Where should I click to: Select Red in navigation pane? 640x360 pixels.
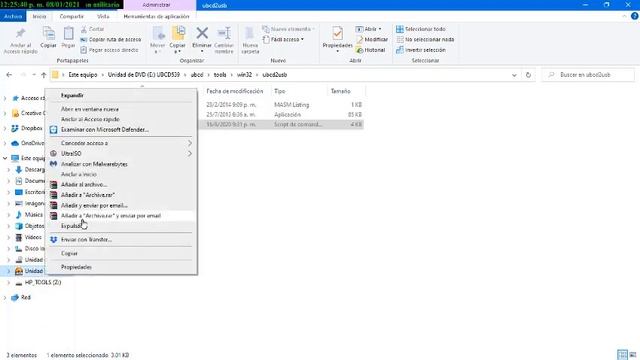point(26,298)
